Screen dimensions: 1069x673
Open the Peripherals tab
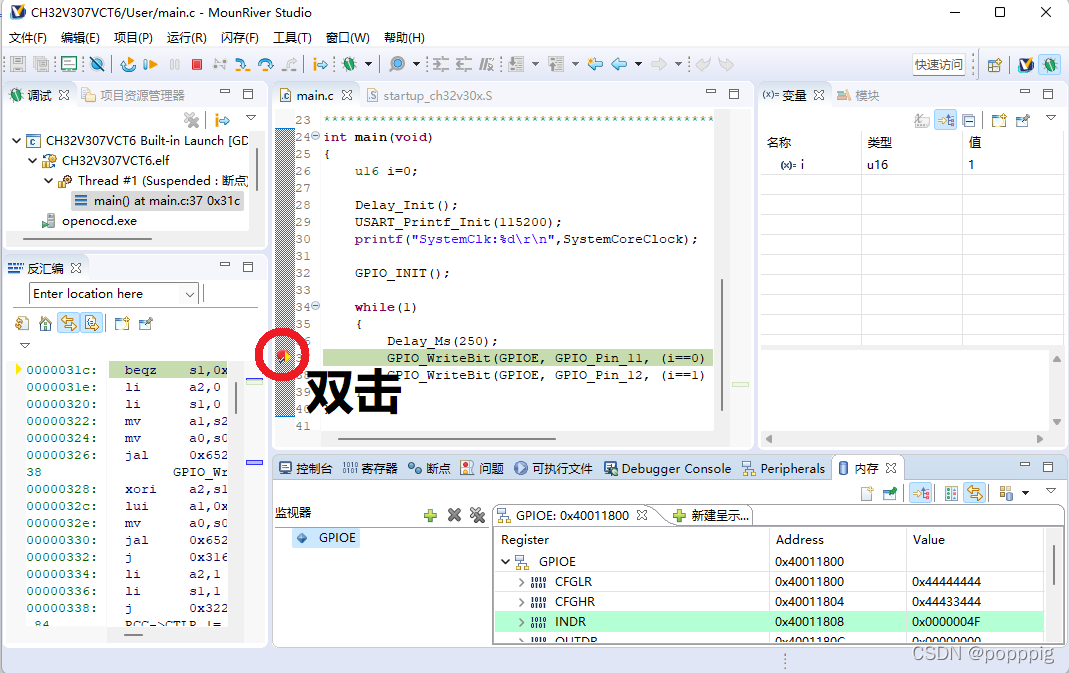[x=783, y=468]
